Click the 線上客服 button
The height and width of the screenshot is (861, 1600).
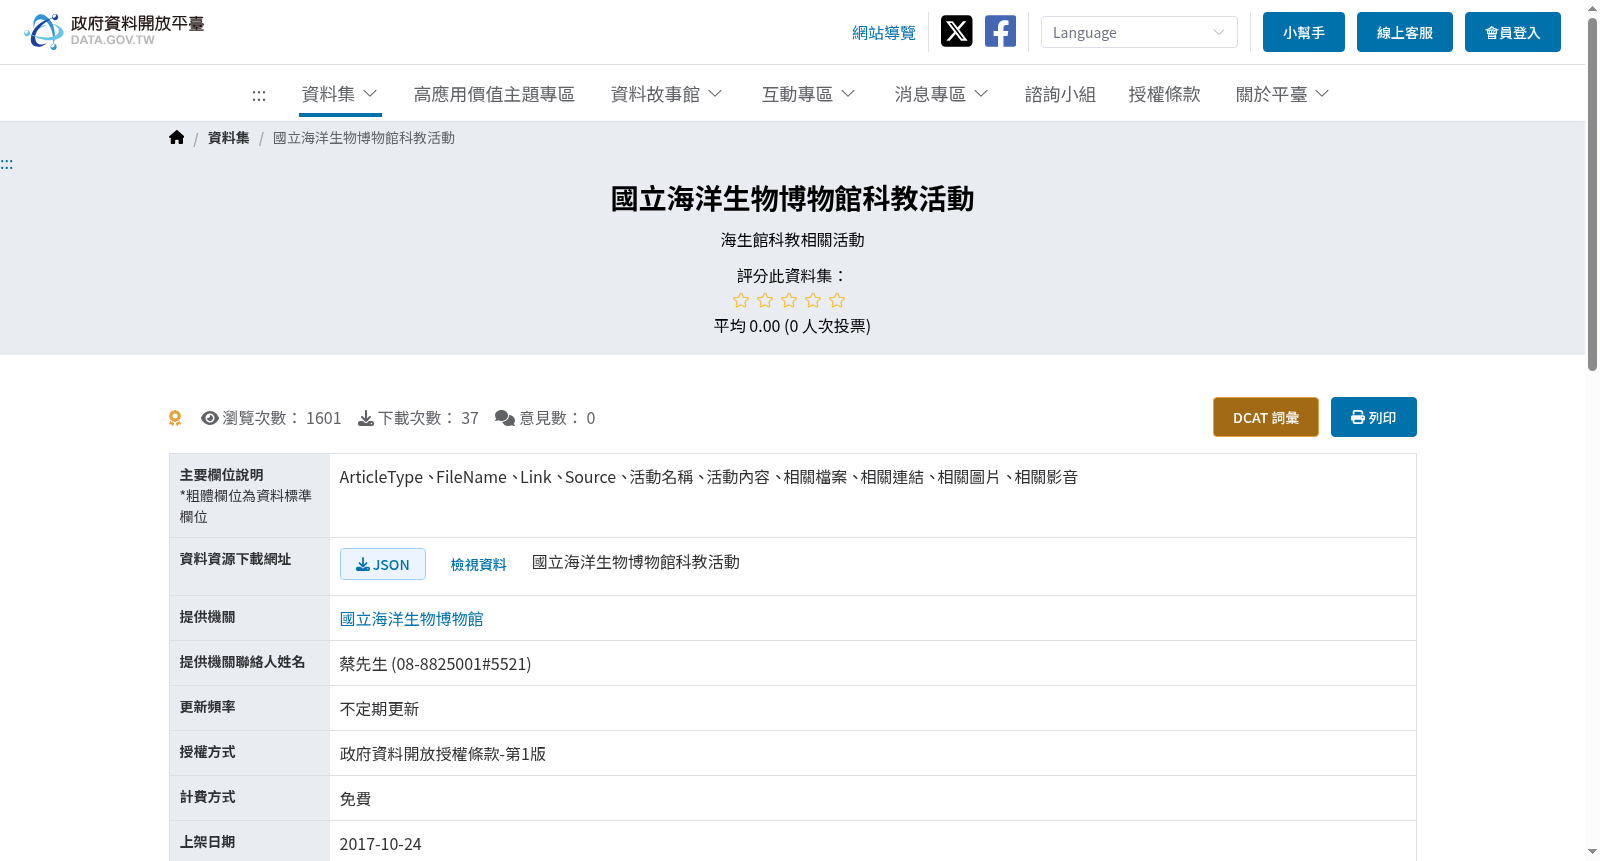click(x=1405, y=32)
